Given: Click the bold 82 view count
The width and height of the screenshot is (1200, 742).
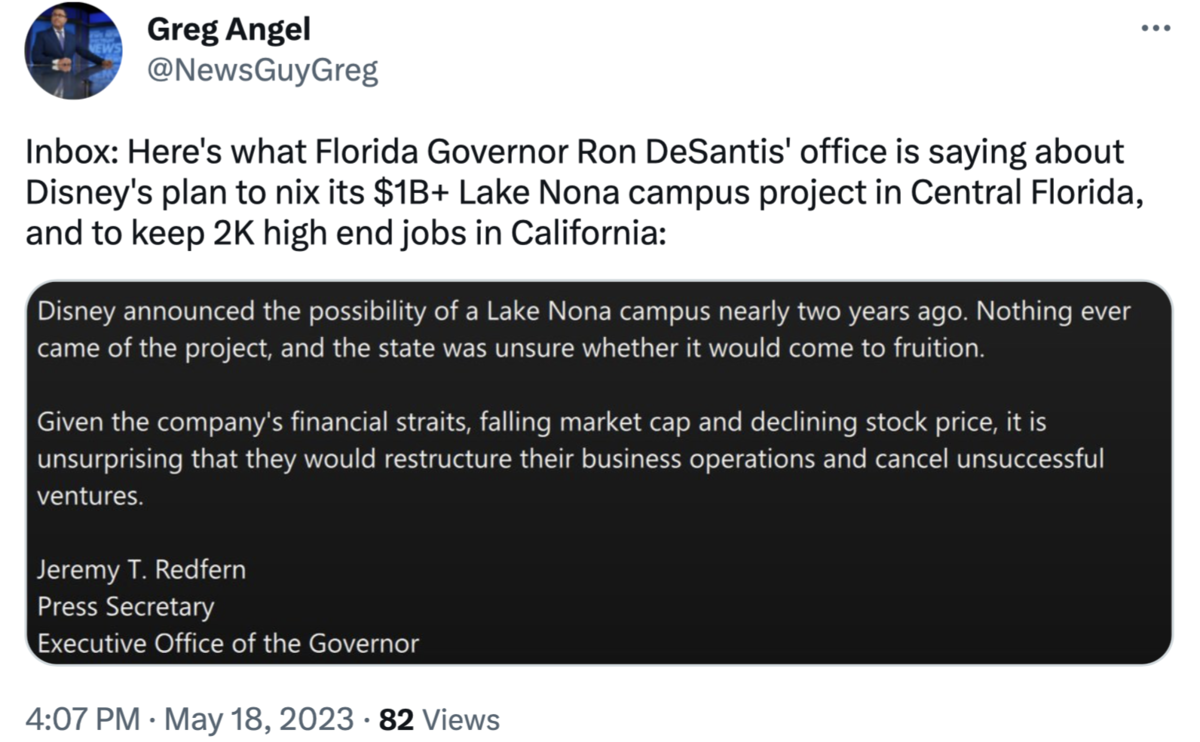Looking at the screenshot, I should pos(397,718).
